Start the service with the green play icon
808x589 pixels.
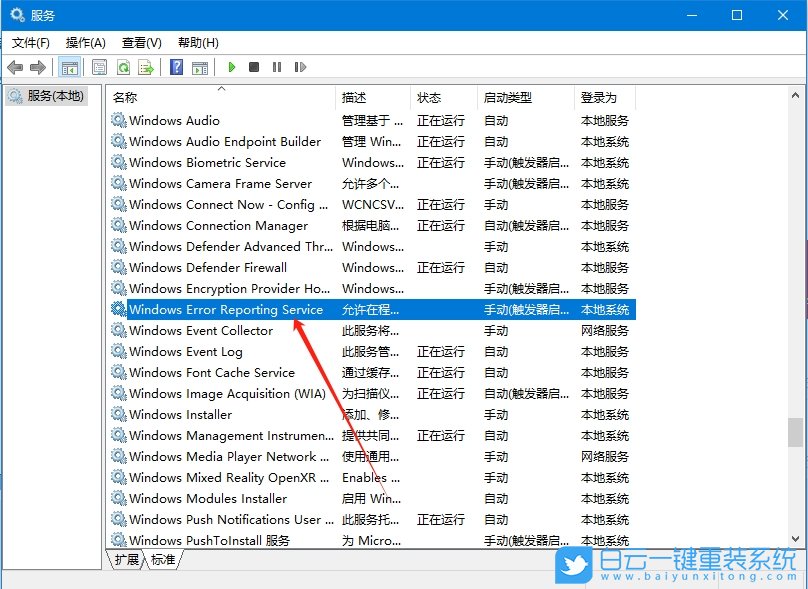pos(232,67)
